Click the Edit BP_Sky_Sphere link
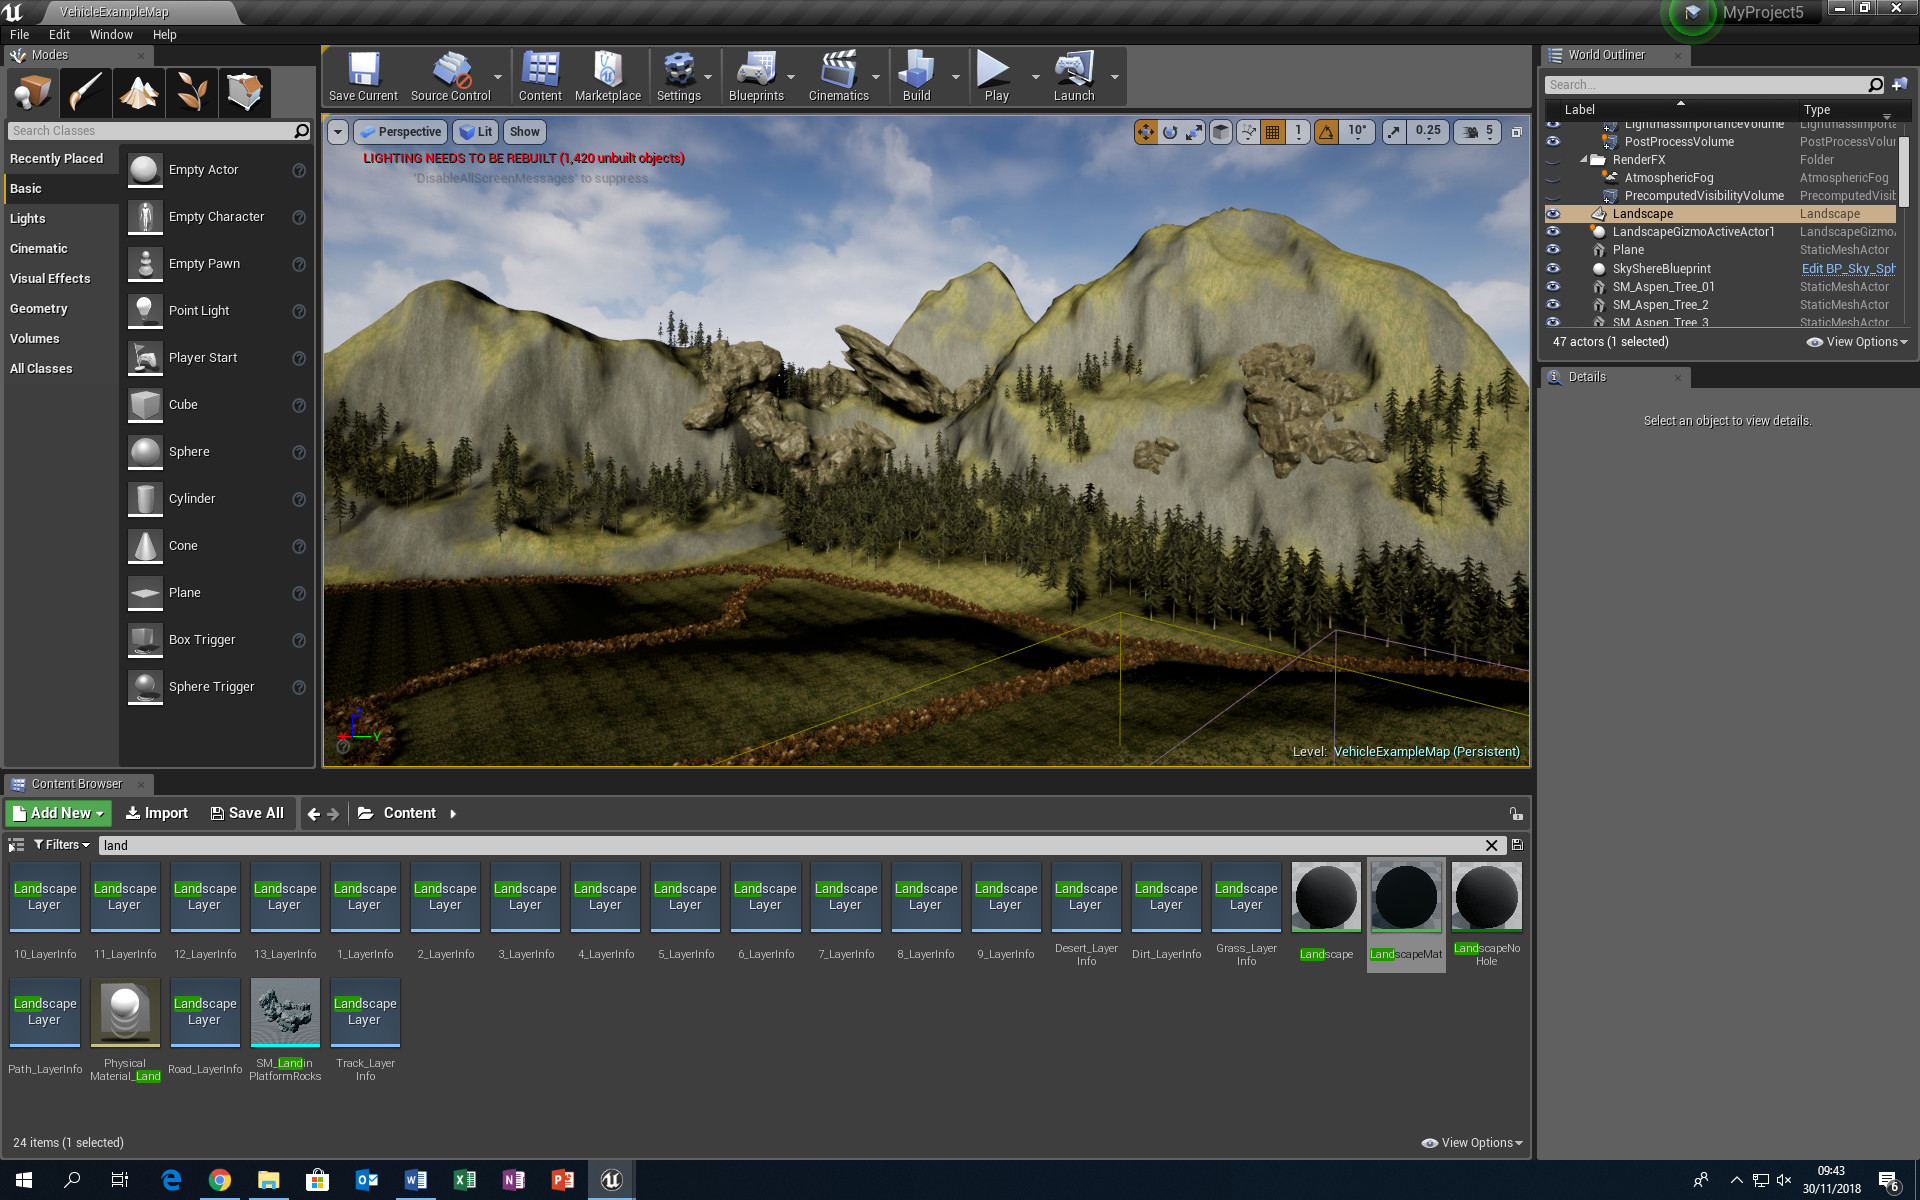Image resolution: width=1920 pixels, height=1200 pixels. click(1848, 268)
